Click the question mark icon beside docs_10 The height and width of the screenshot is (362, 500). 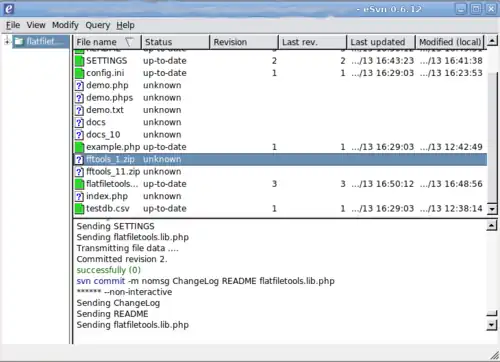79,135
